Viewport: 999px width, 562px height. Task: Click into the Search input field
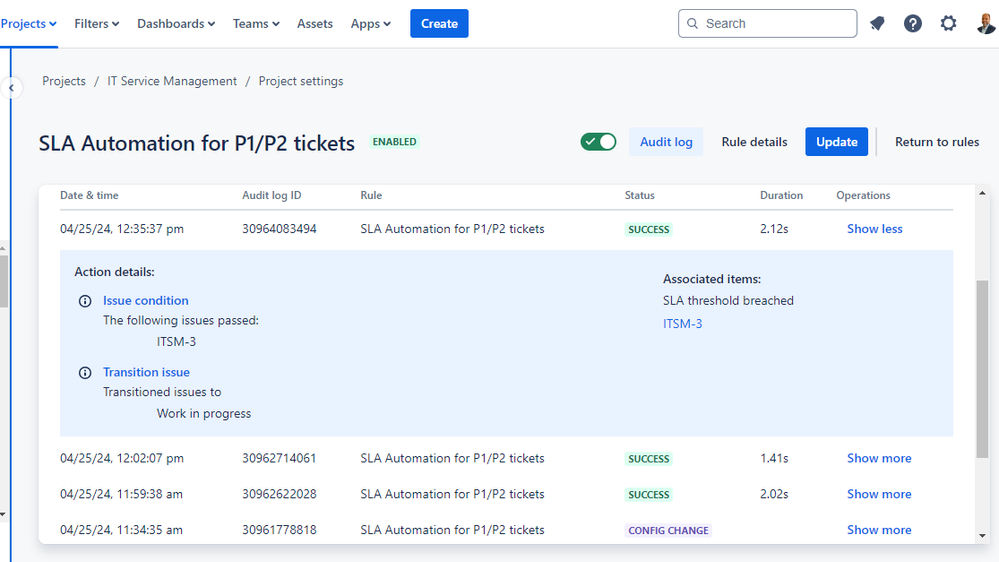(x=776, y=23)
